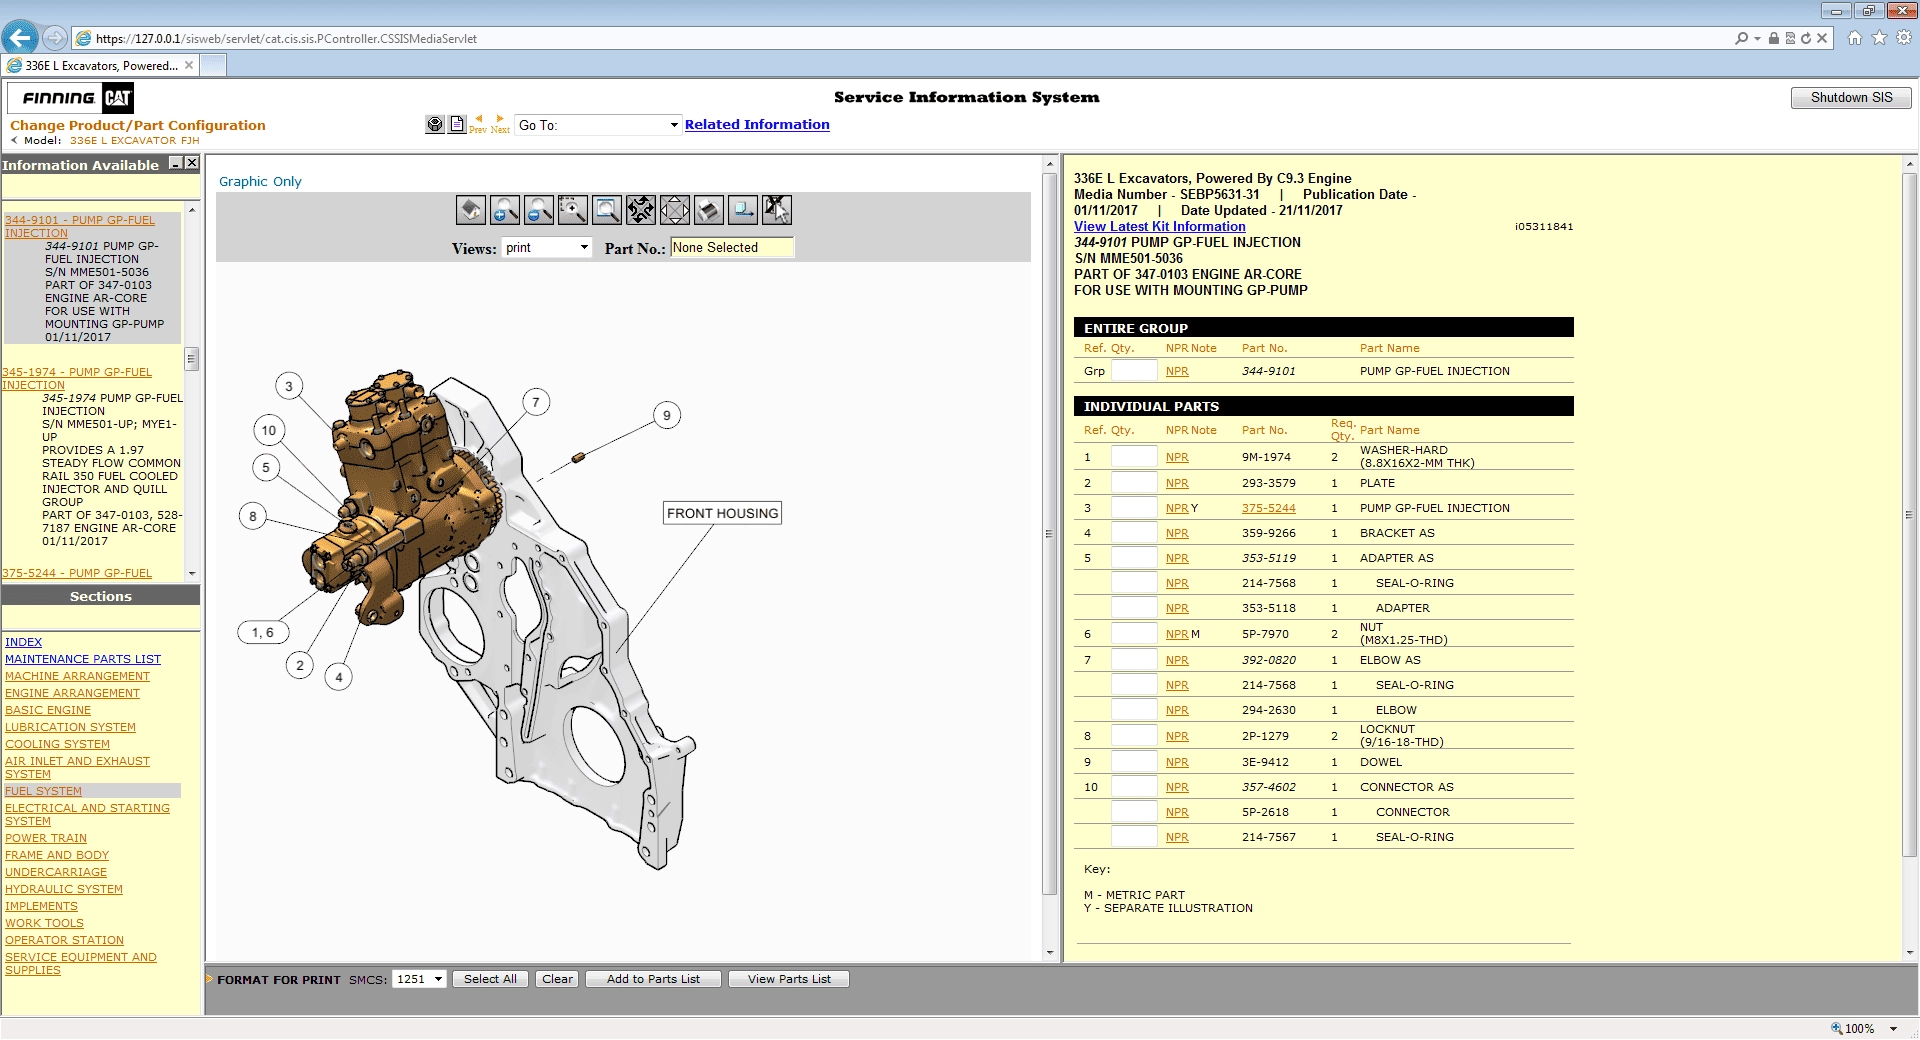1920x1040 pixels.
Task: Open View Latest Kit Information link
Action: click(1160, 226)
